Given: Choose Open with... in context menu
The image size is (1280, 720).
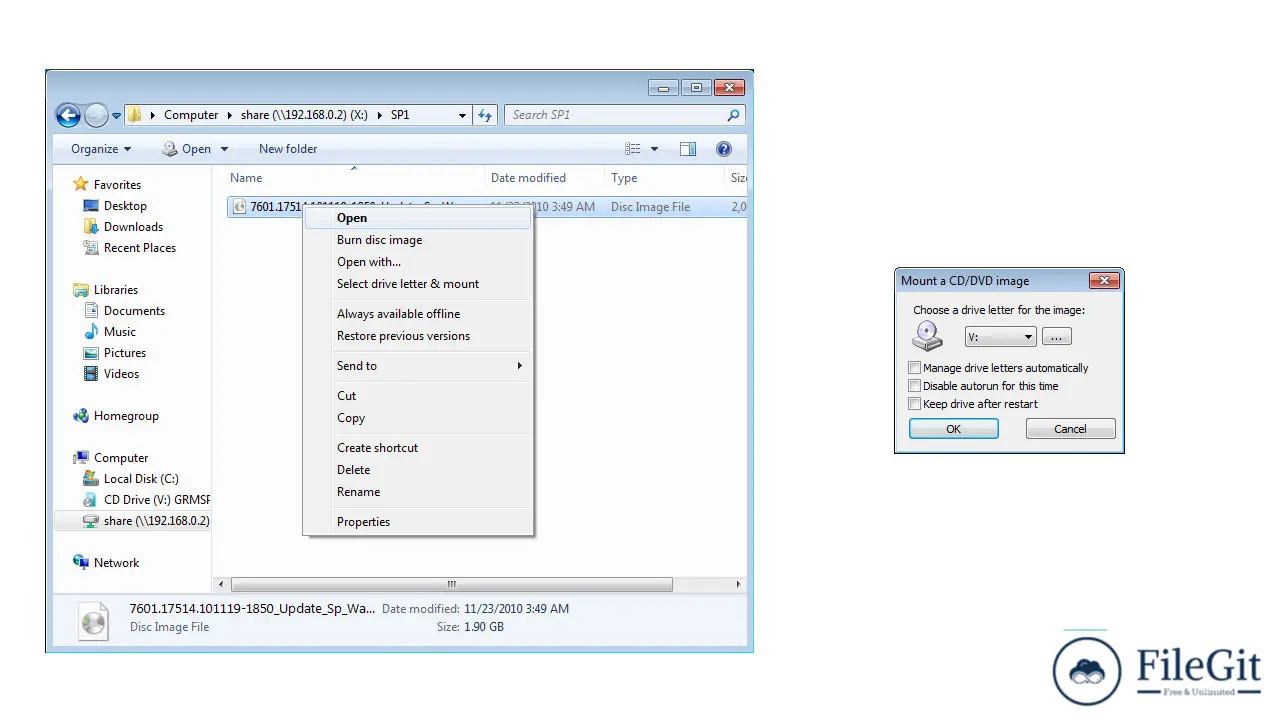Looking at the screenshot, I should tap(419, 262).
